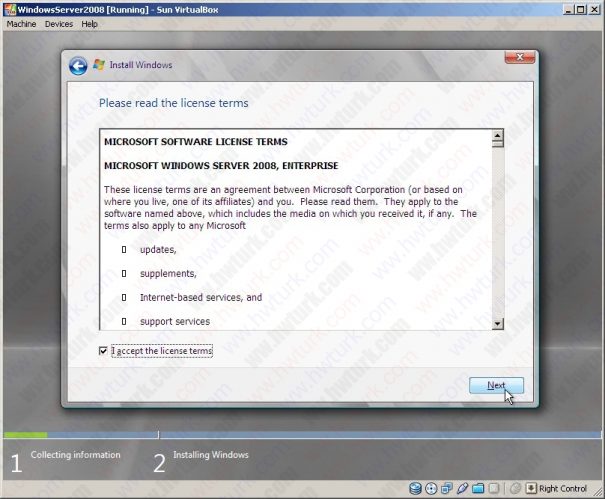The height and width of the screenshot is (499, 605).
Task: Click the "Right Control" host key label
Action: pyautogui.click(x=563, y=489)
